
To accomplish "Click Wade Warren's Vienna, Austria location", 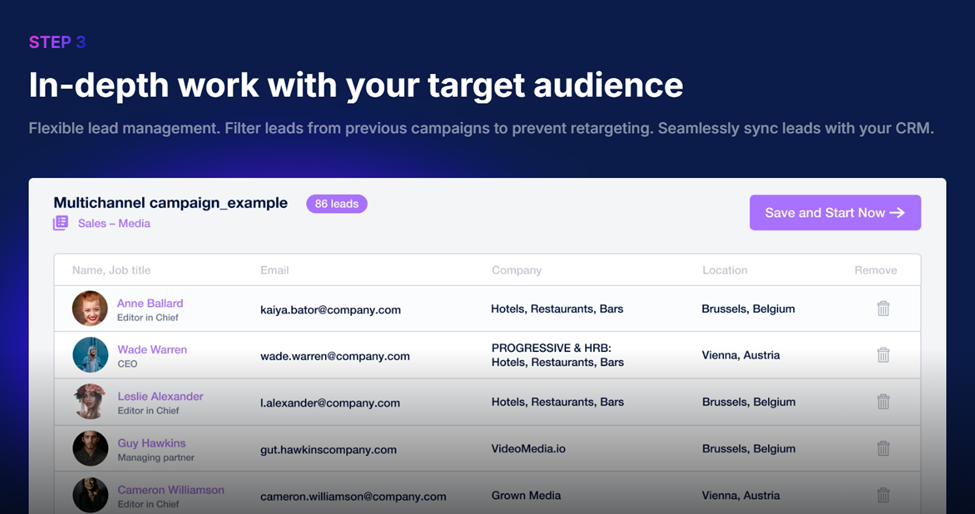I will click(x=741, y=355).
